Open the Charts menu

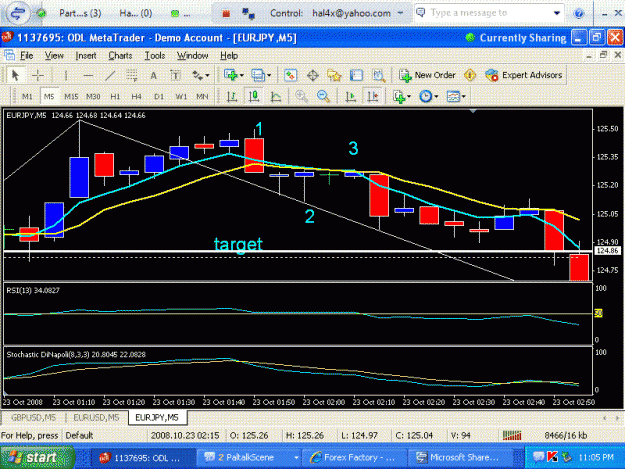tap(120, 55)
